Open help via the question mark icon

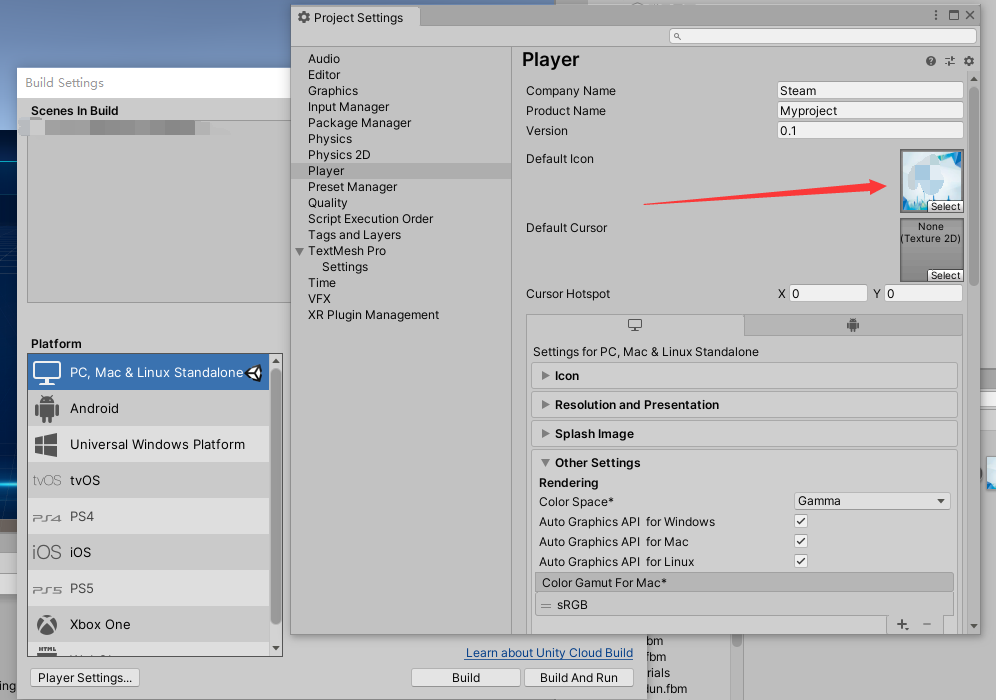point(930,61)
